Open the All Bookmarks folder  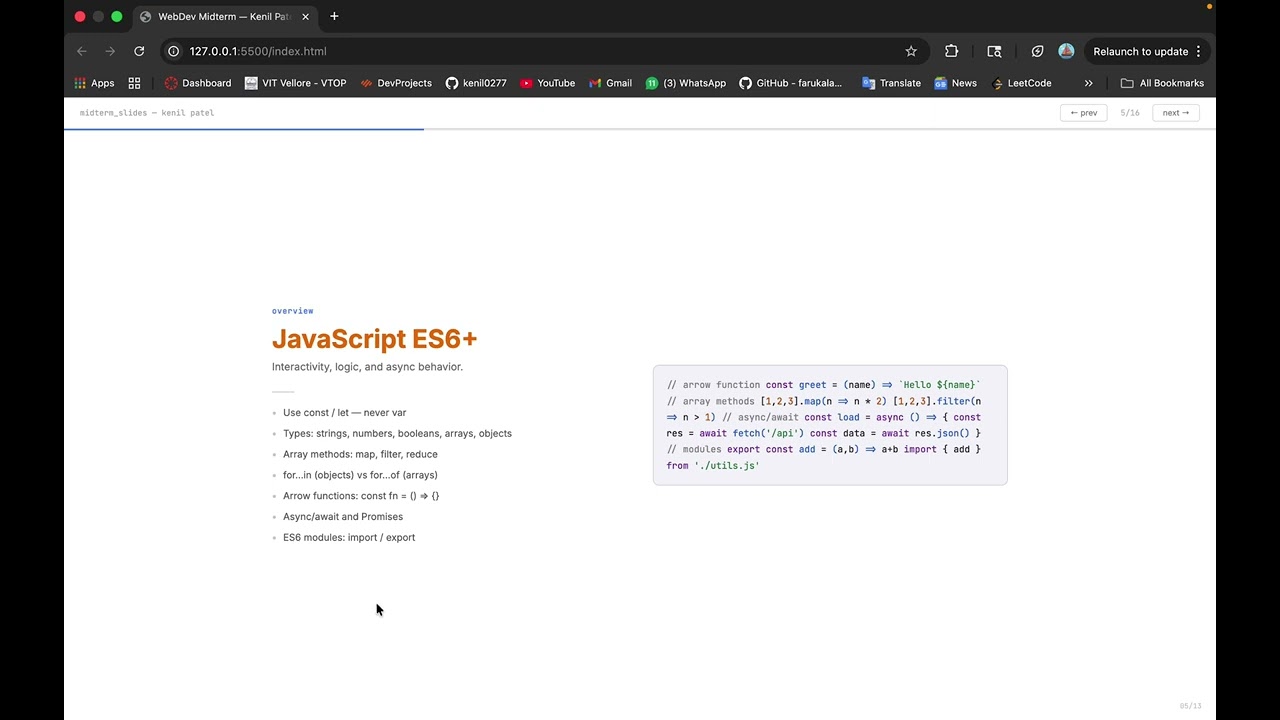pos(1162,83)
